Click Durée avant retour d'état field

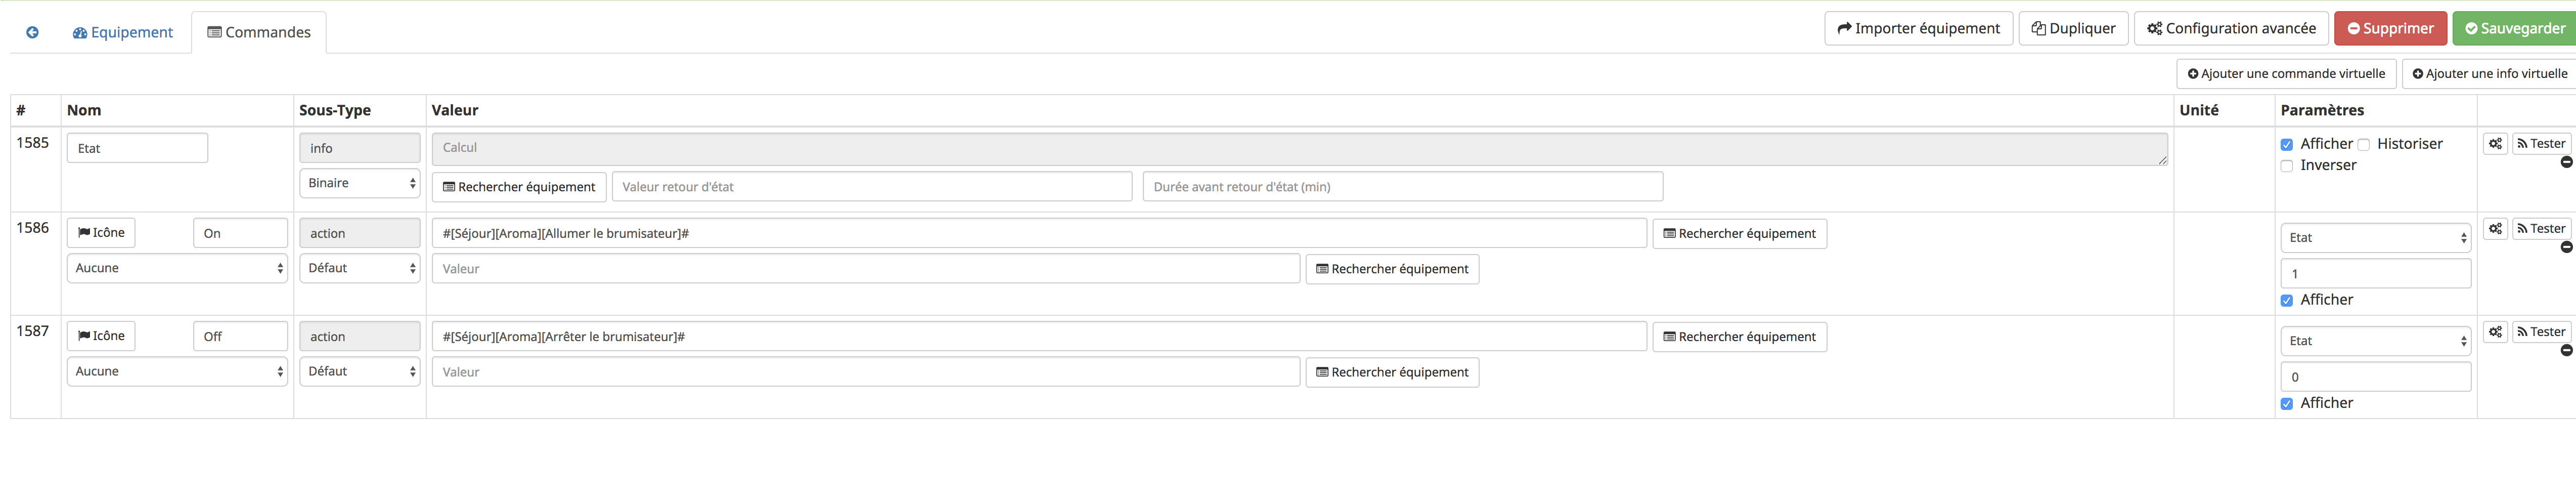click(1402, 186)
